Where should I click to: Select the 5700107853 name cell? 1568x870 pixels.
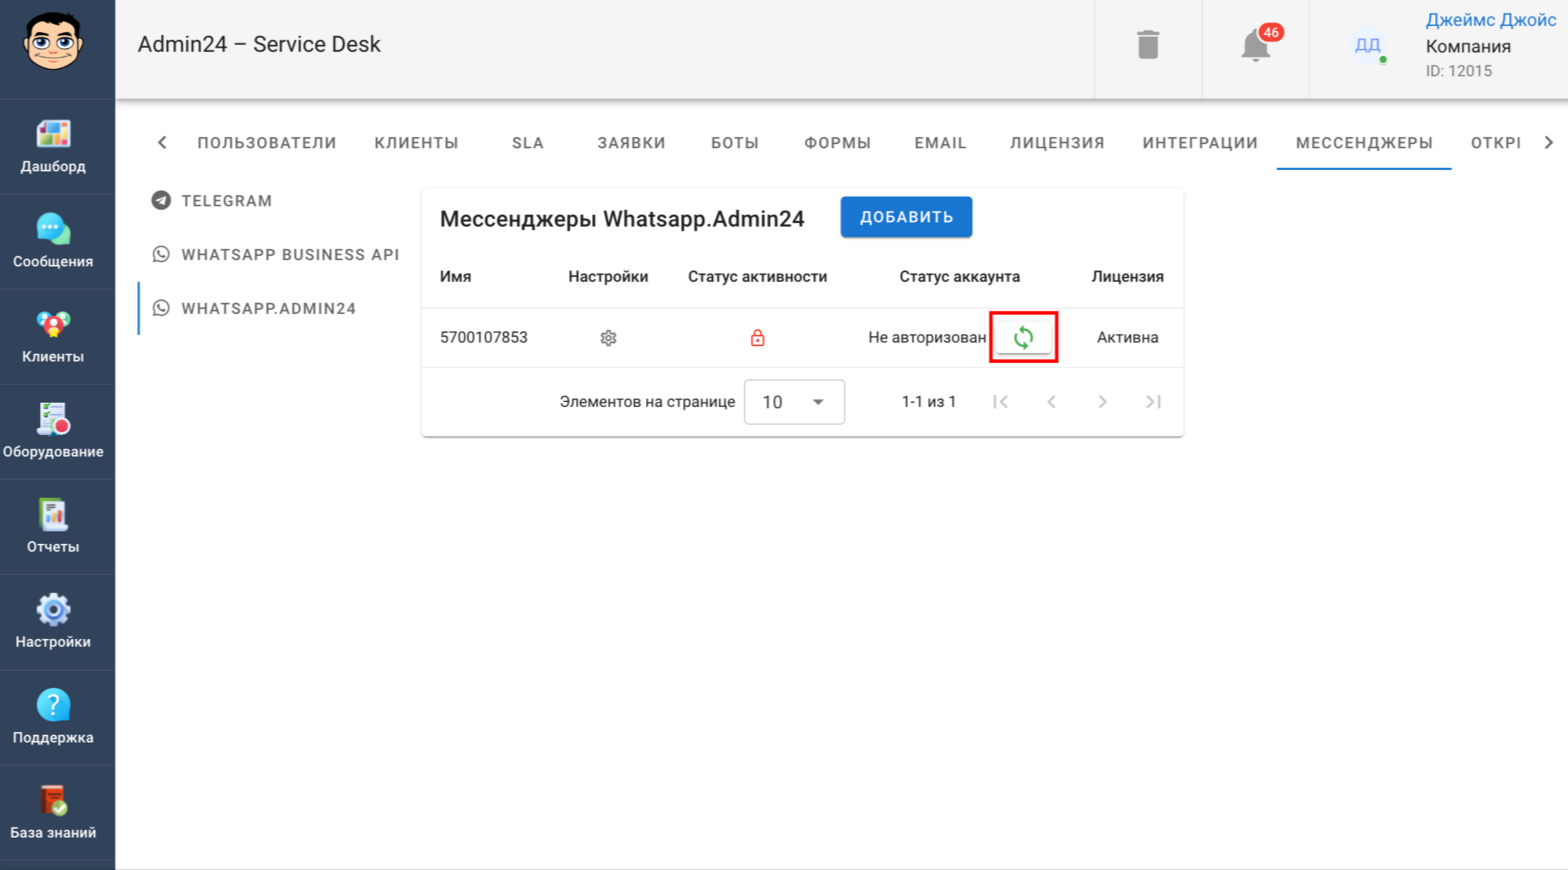484,338
